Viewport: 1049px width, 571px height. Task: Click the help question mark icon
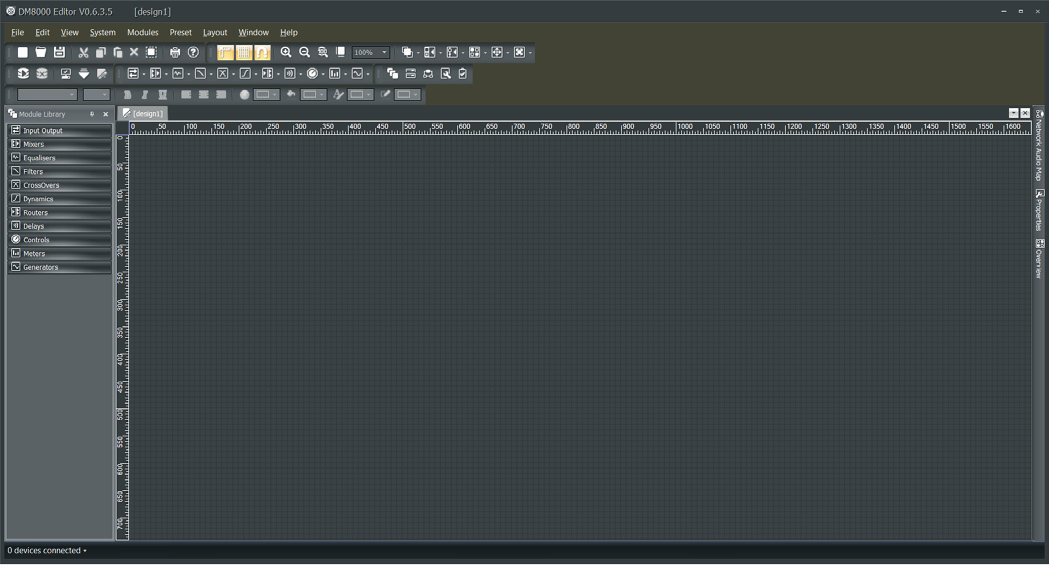point(194,52)
